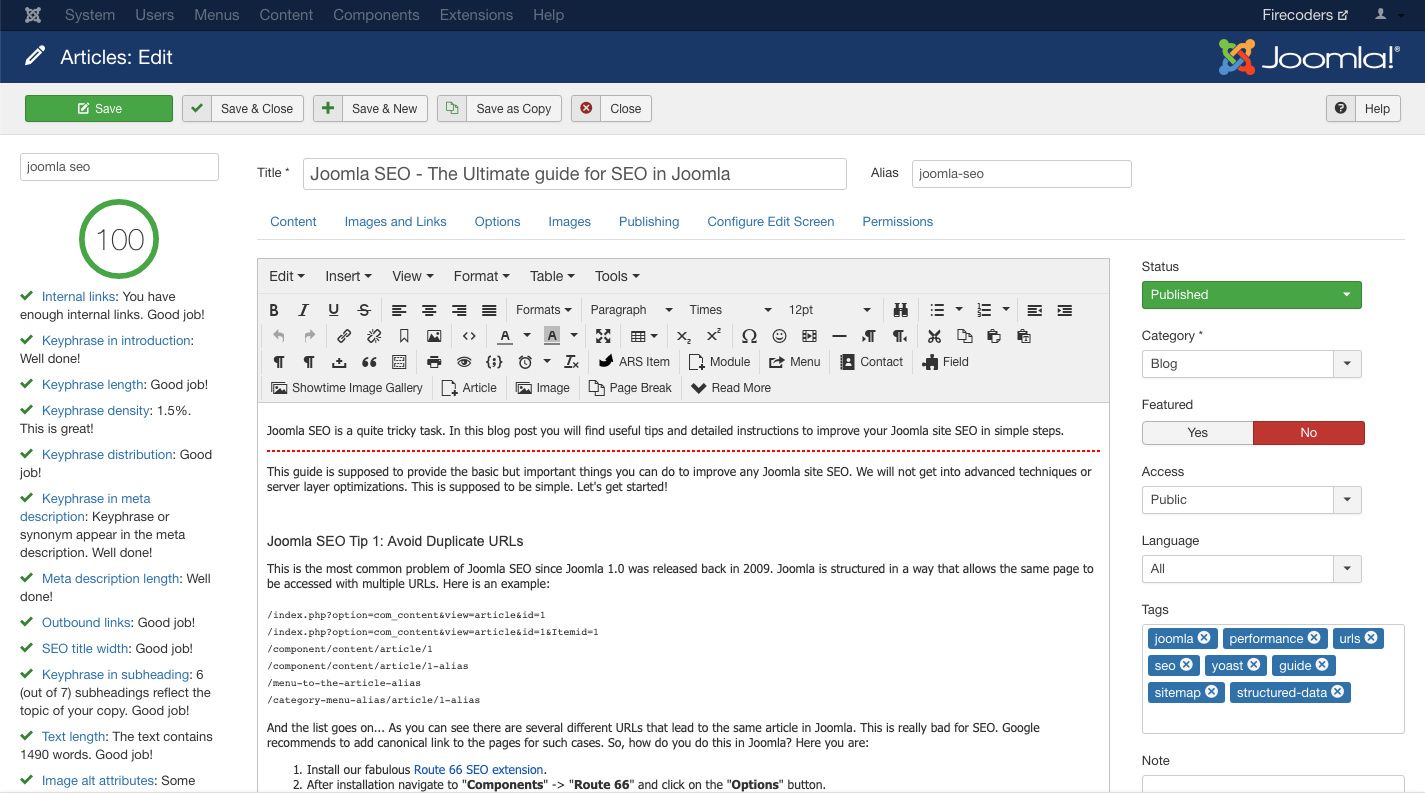Toggle fullscreen editor mode
The width and height of the screenshot is (1425, 793).
click(603, 336)
